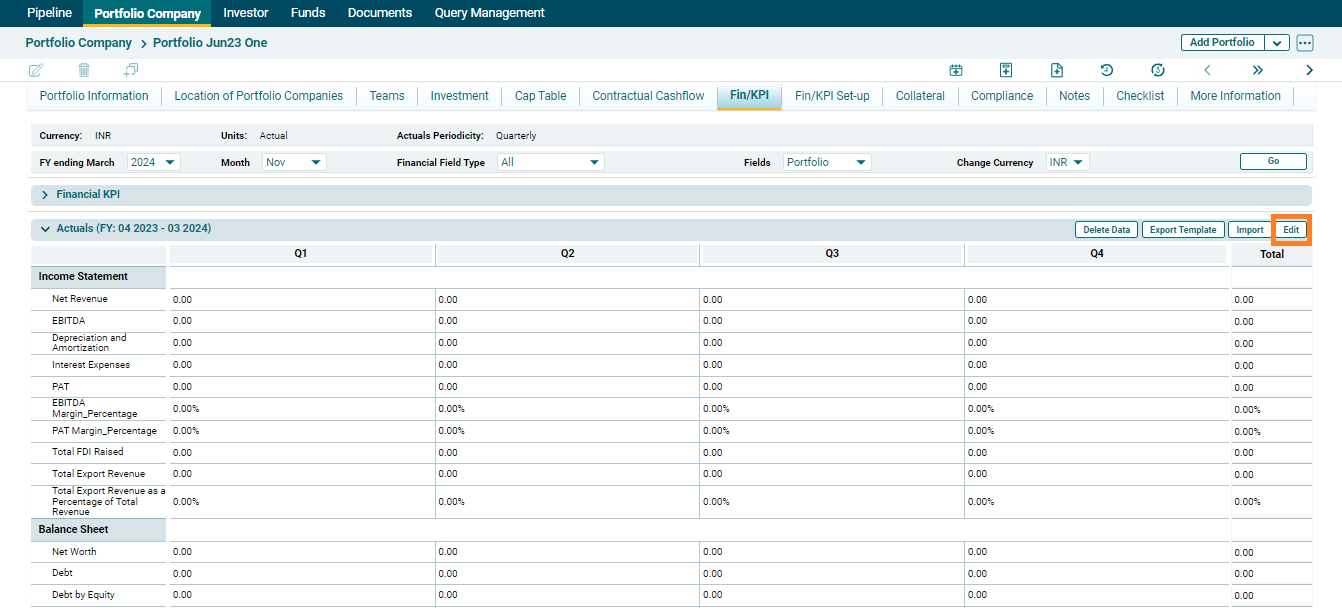Collapse the Actuals section
Screen dimensions: 1342x608
[45, 229]
